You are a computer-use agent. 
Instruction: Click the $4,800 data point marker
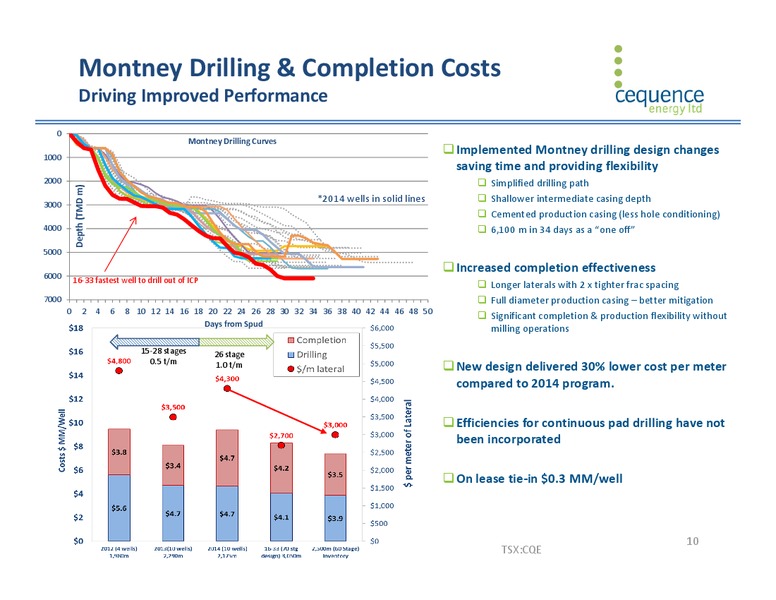pyautogui.click(x=119, y=370)
